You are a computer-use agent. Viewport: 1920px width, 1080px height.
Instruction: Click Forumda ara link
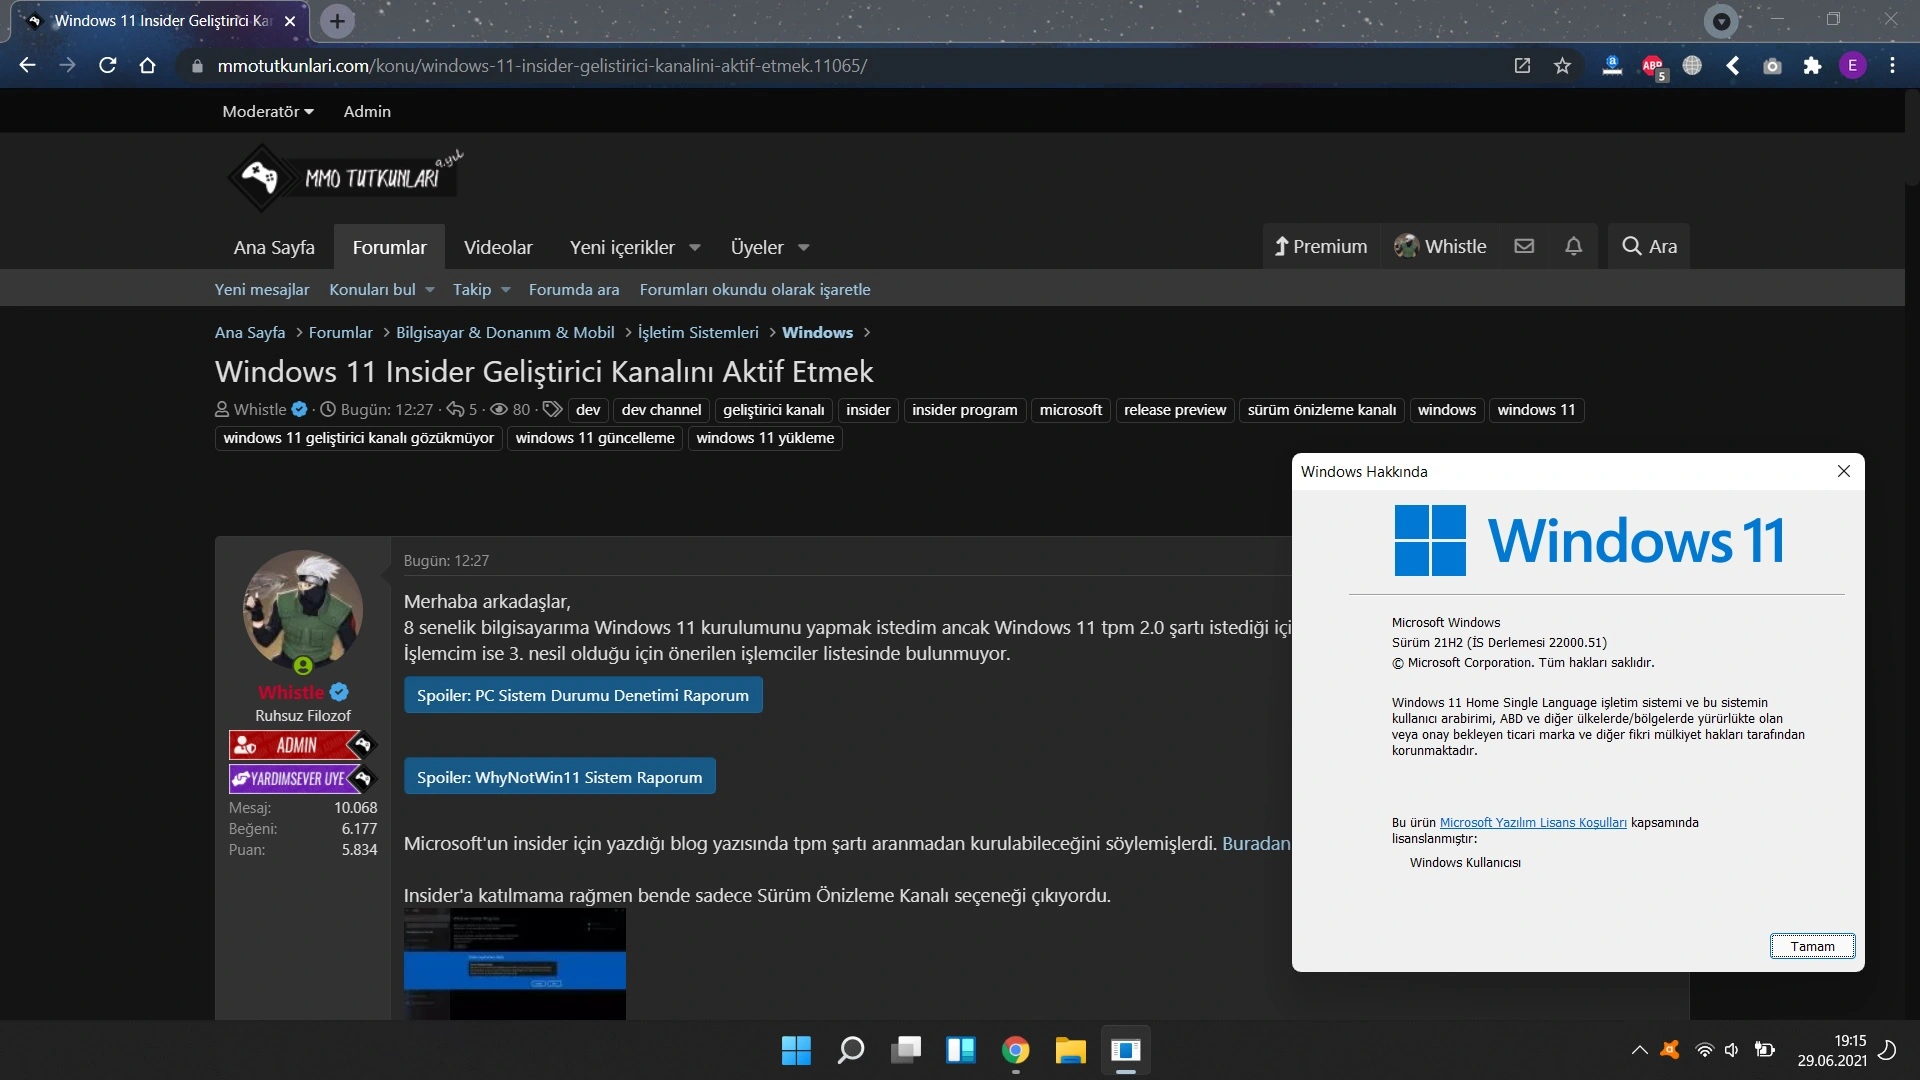click(x=574, y=290)
